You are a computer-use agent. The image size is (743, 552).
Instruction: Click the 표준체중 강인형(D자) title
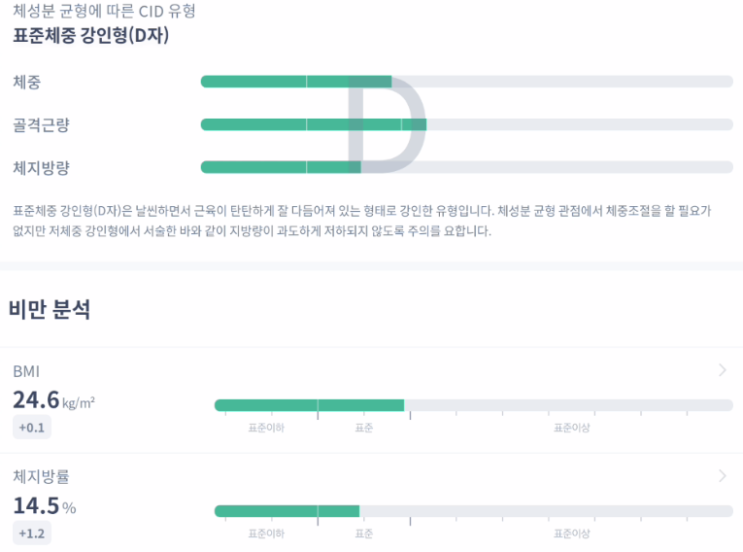coord(91,36)
